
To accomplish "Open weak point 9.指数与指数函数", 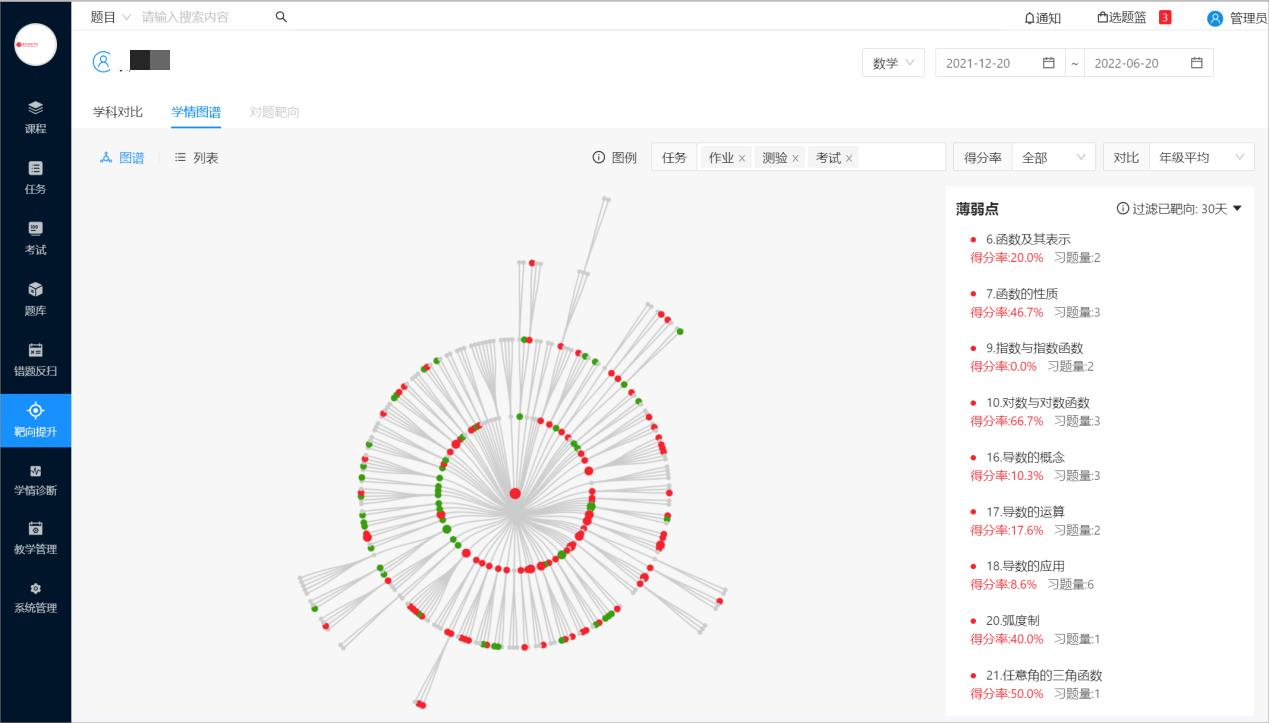I will coord(1034,348).
